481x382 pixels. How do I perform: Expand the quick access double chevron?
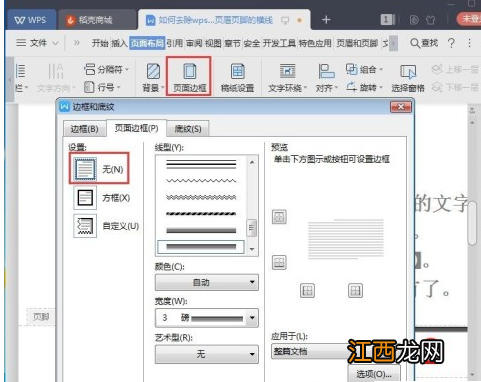pos(77,43)
